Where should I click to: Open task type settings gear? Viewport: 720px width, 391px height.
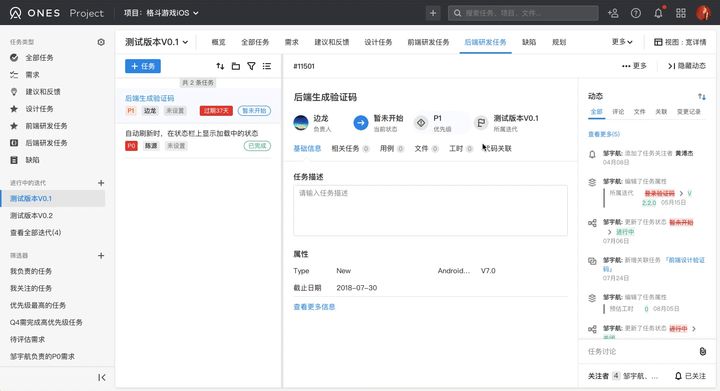[x=101, y=42]
